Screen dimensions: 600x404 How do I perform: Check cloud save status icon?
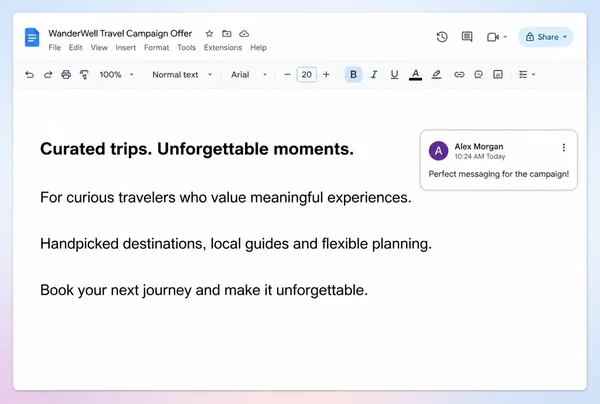click(244, 34)
